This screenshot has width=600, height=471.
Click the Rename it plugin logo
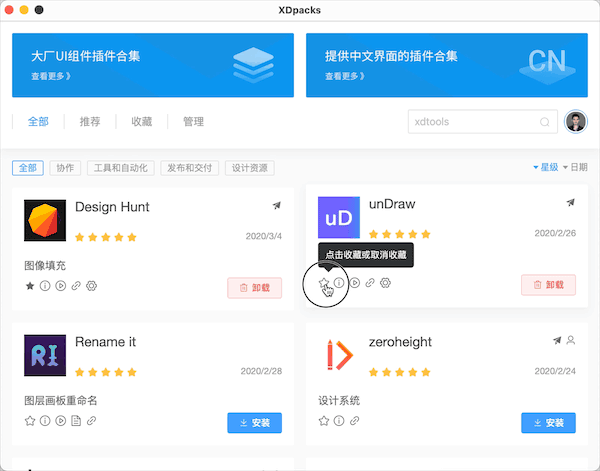(45, 355)
